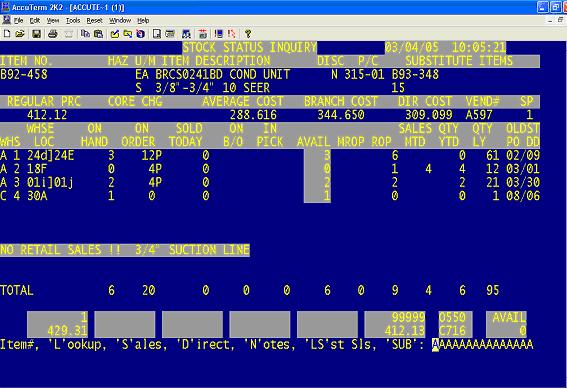The width and height of the screenshot is (567, 389).
Task: Click the New session toolbar icon
Action: tap(7, 34)
